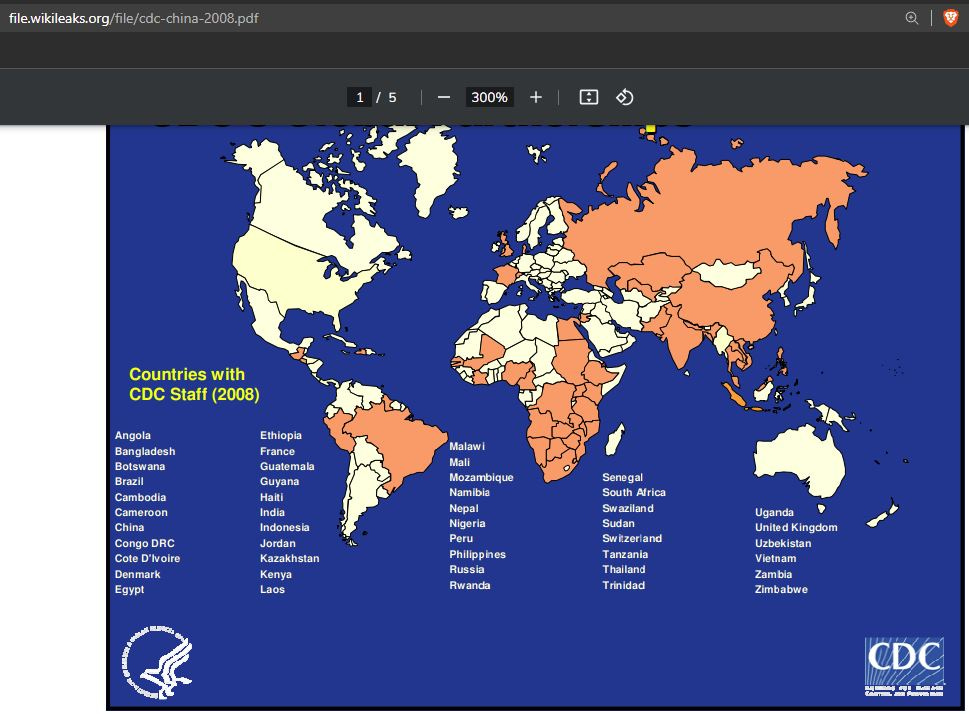The height and width of the screenshot is (714, 969).
Task: Select 'United Kingdom' in the last column
Action: coord(797,527)
